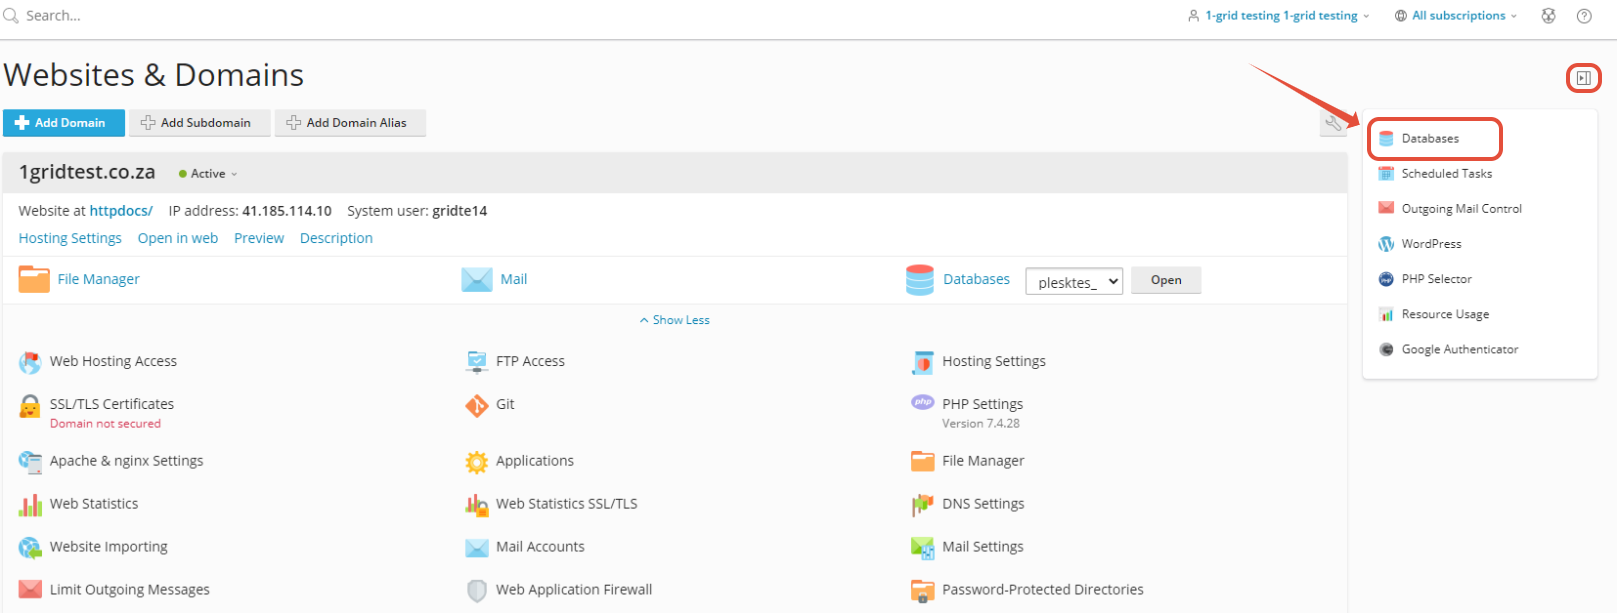Open the Website Importing icon
This screenshot has height=613, width=1617.
tap(30, 548)
